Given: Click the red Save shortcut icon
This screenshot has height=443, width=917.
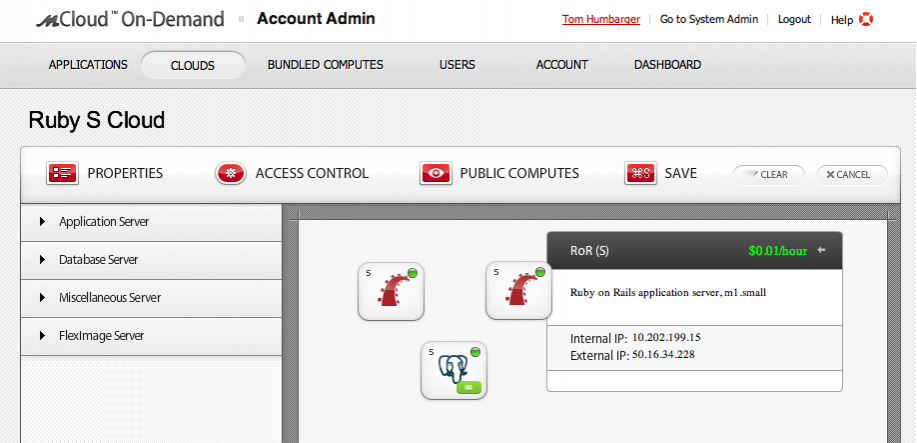Looking at the screenshot, I should point(640,173).
